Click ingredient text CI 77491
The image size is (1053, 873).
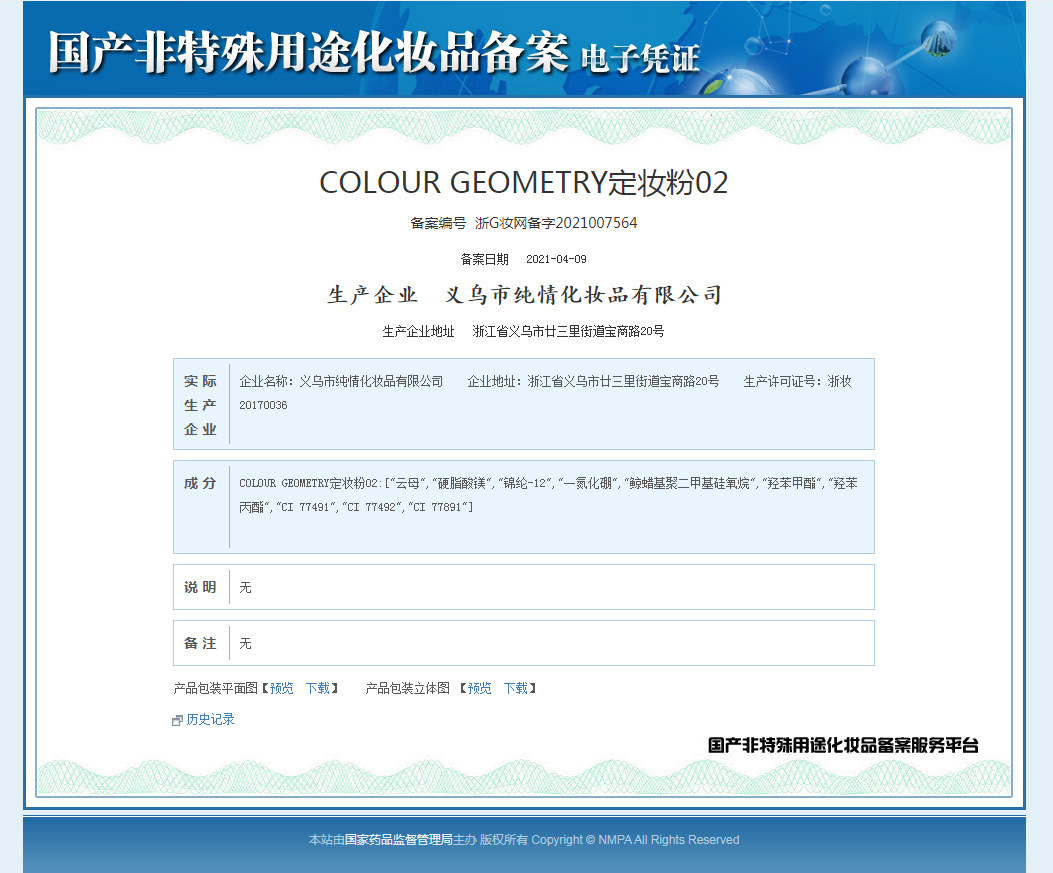pos(304,507)
